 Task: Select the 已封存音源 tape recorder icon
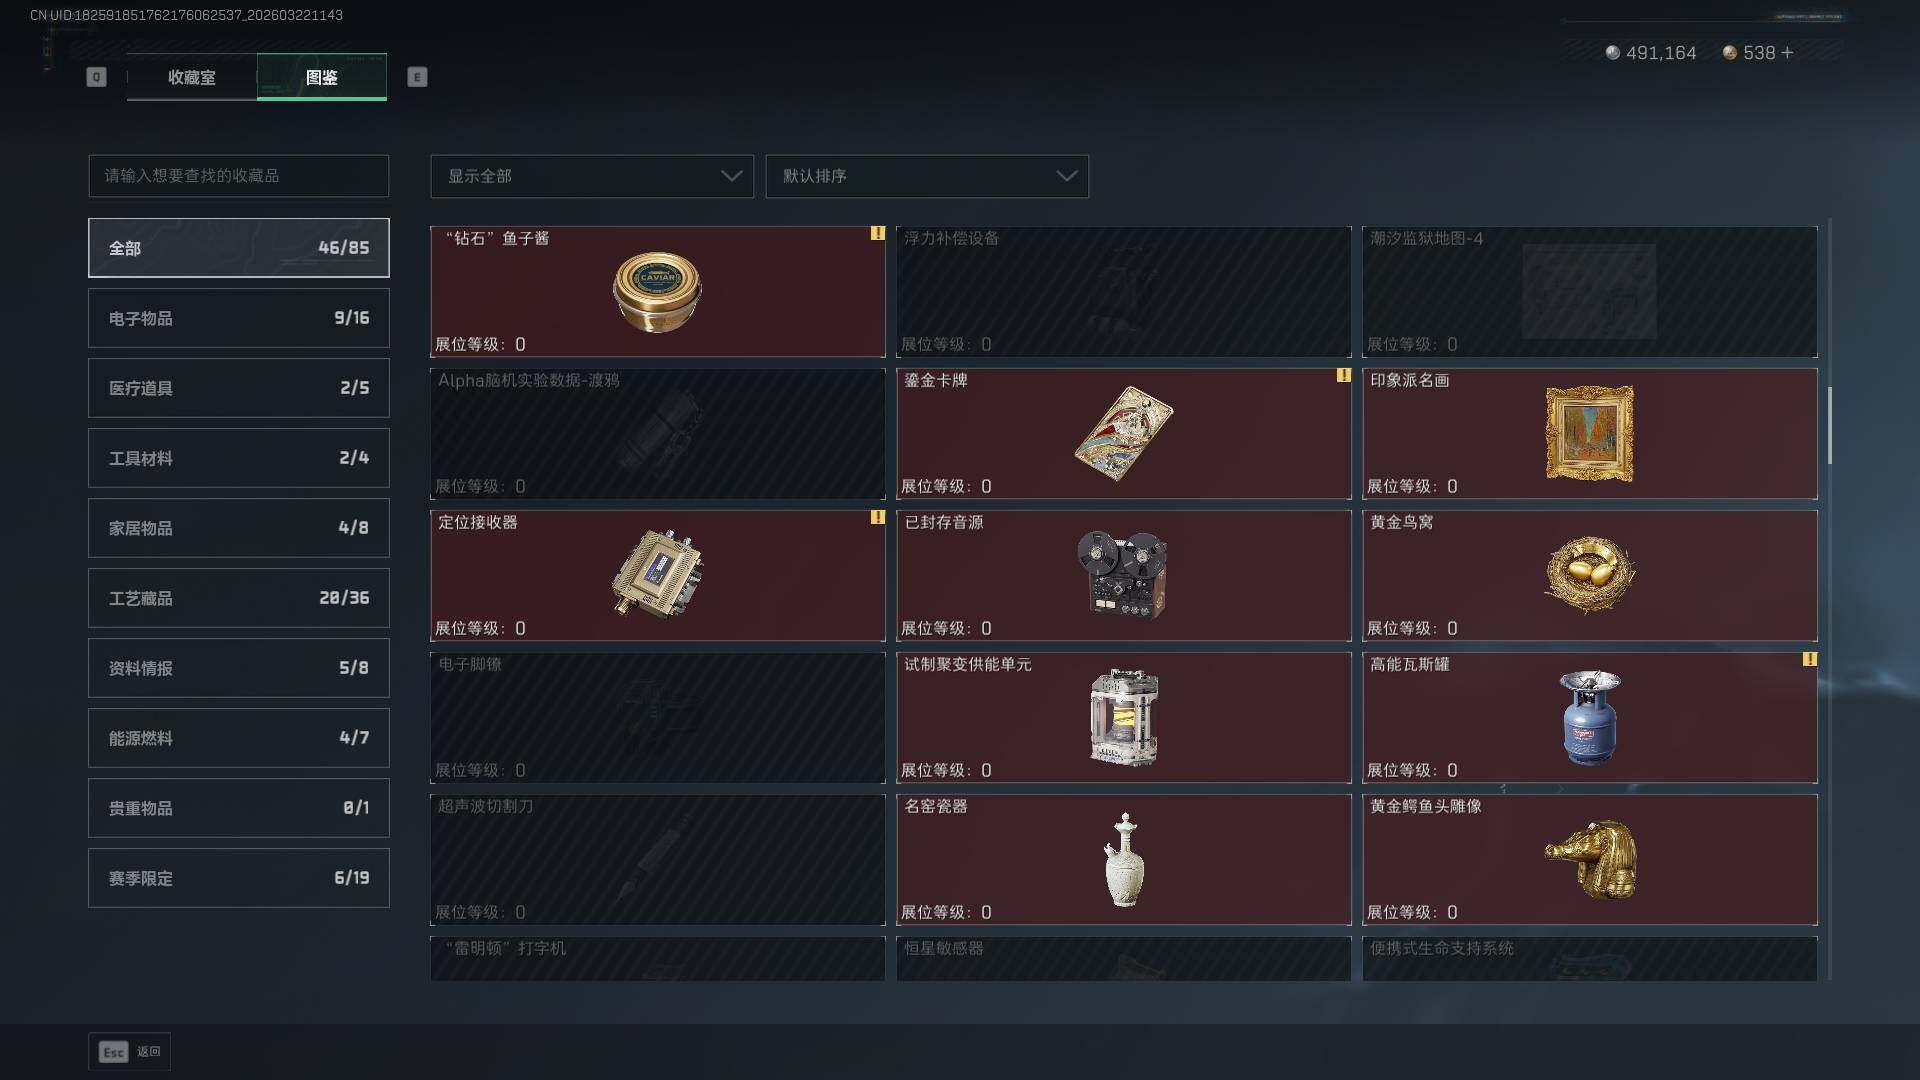(x=1122, y=574)
